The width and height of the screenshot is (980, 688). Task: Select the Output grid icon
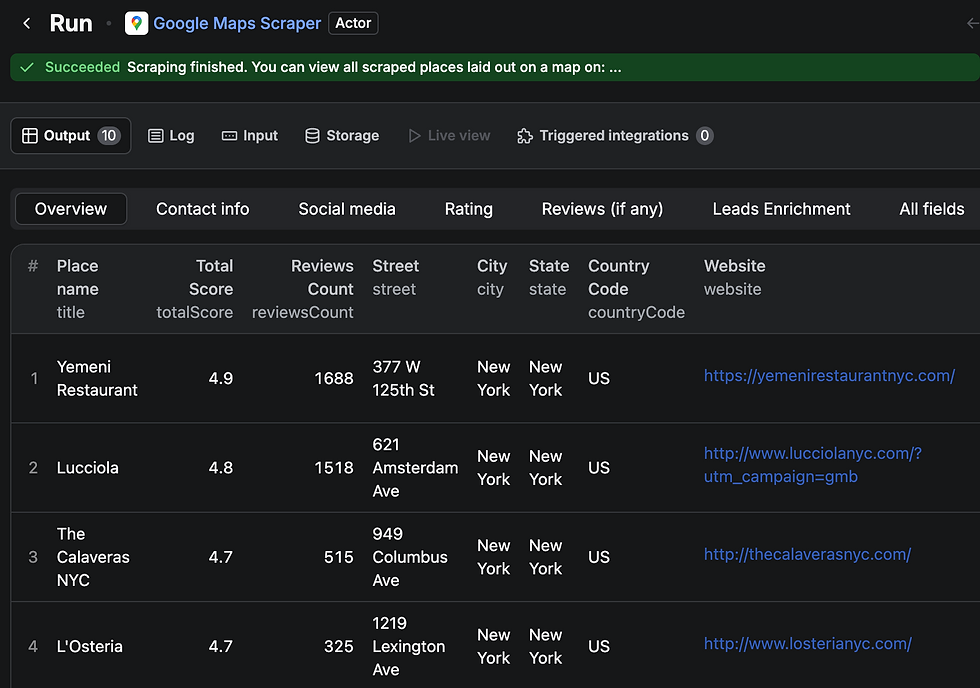pos(30,135)
